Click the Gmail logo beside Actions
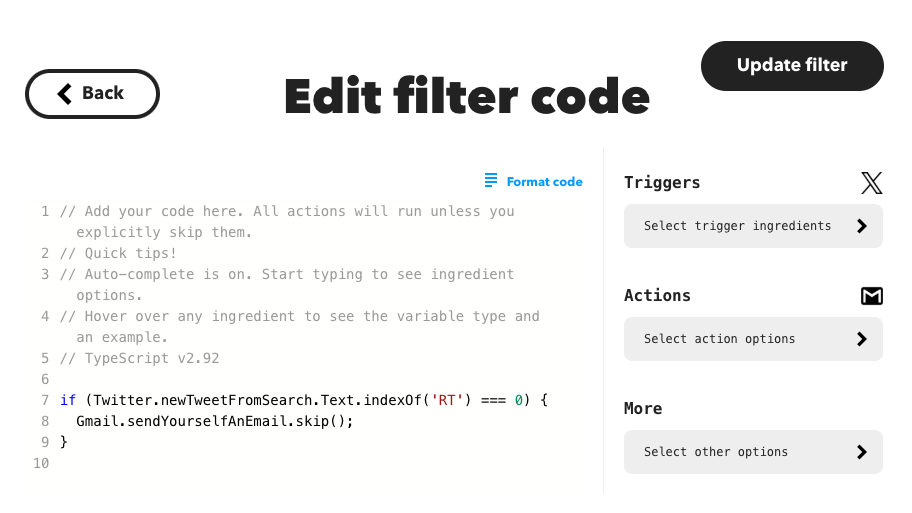 pyautogui.click(x=871, y=296)
